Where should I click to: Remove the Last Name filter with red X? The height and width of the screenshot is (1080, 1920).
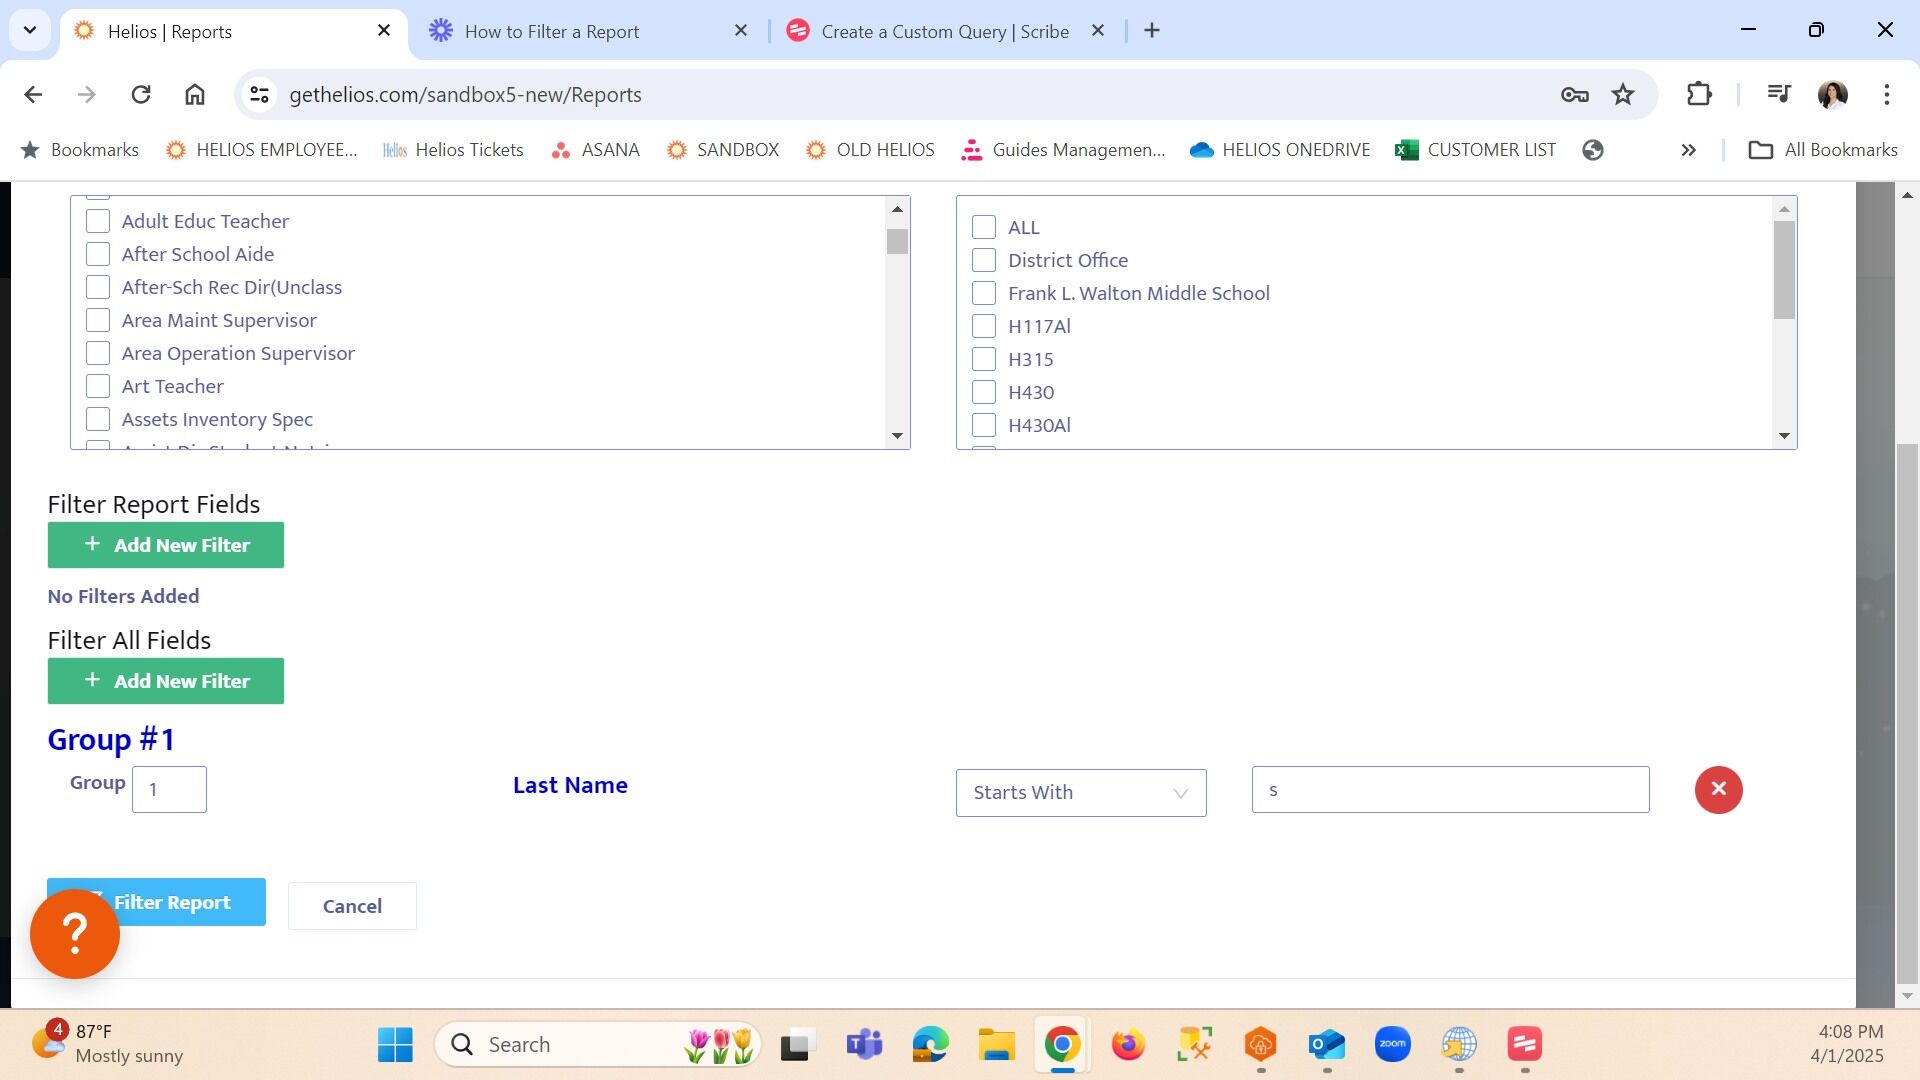pos(1718,790)
